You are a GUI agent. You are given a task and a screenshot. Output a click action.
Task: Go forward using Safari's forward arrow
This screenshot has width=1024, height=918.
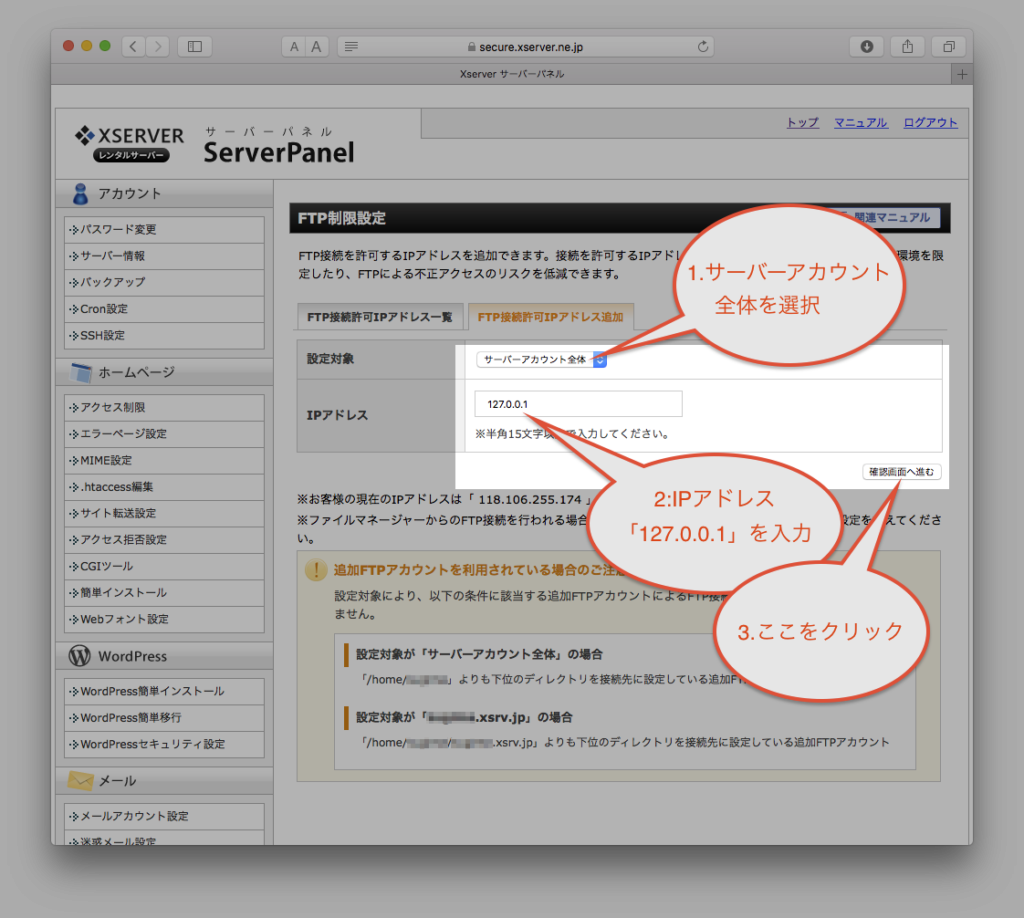click(157, 46)
